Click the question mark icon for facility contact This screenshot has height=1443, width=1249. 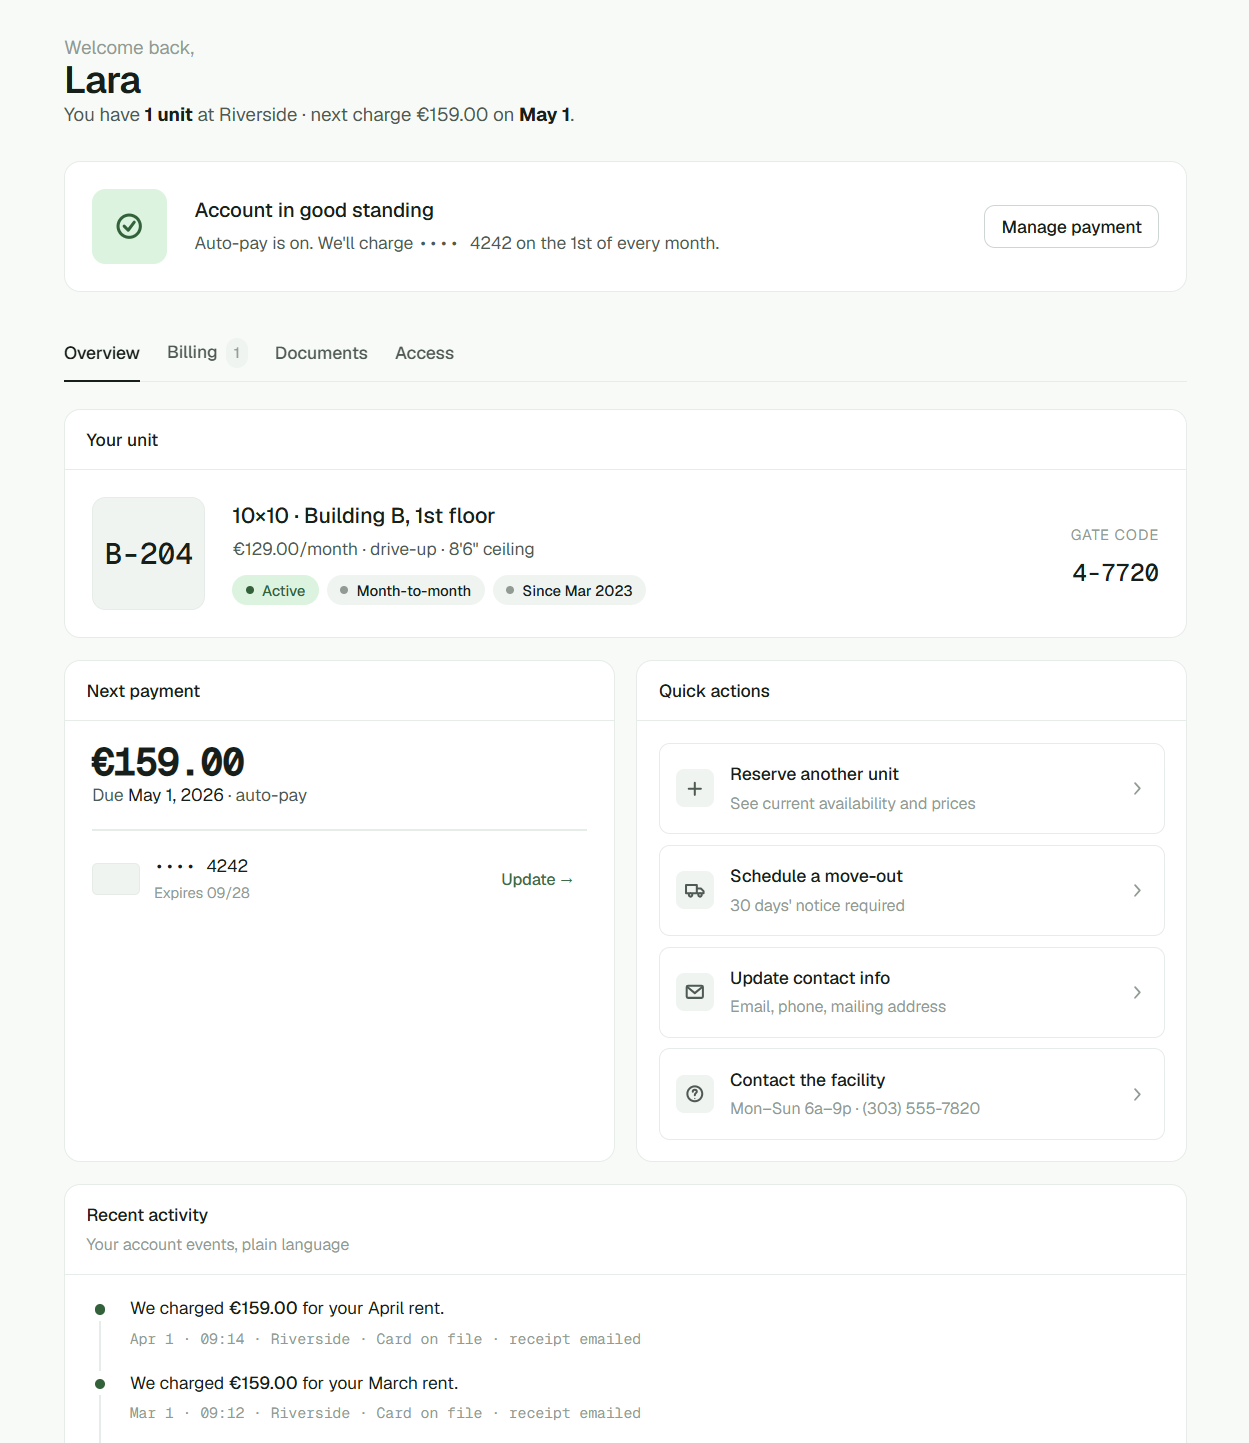695,1094
